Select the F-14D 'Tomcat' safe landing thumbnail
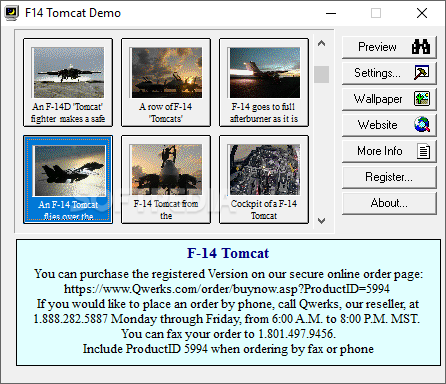446x384 pixels. pos(68,82)
